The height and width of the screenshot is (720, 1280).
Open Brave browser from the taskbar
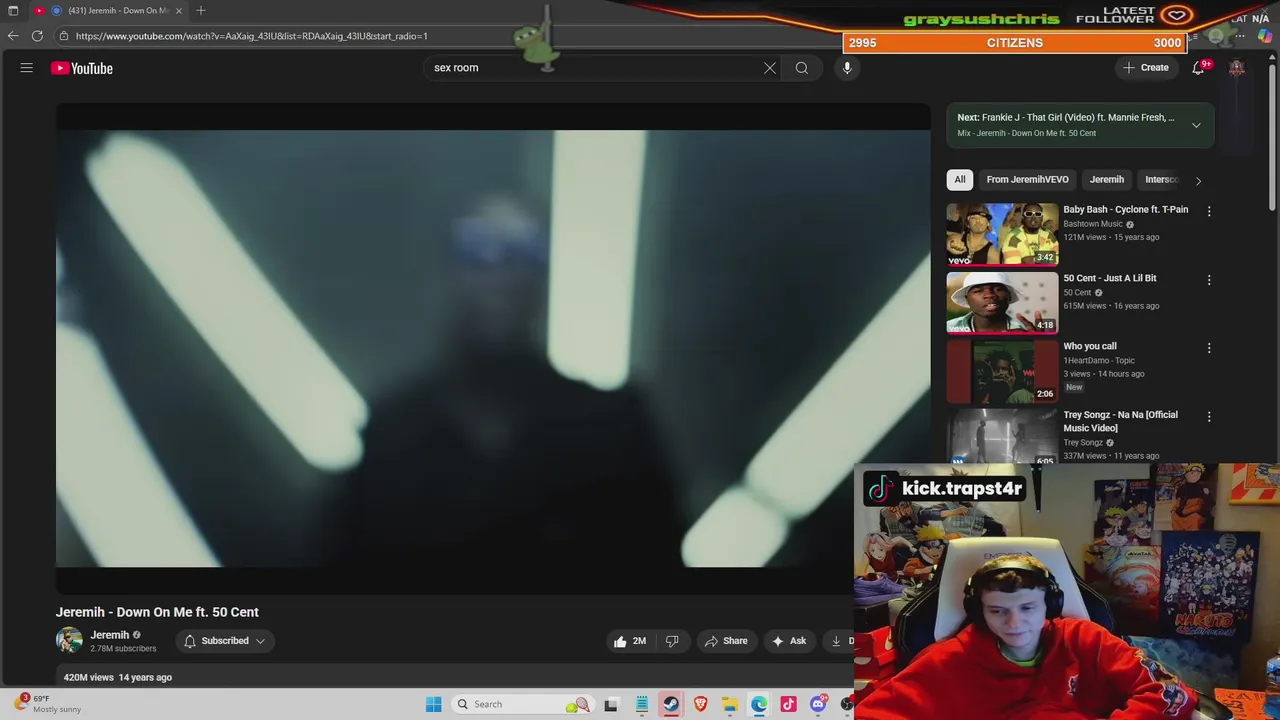tap(700, 704)
